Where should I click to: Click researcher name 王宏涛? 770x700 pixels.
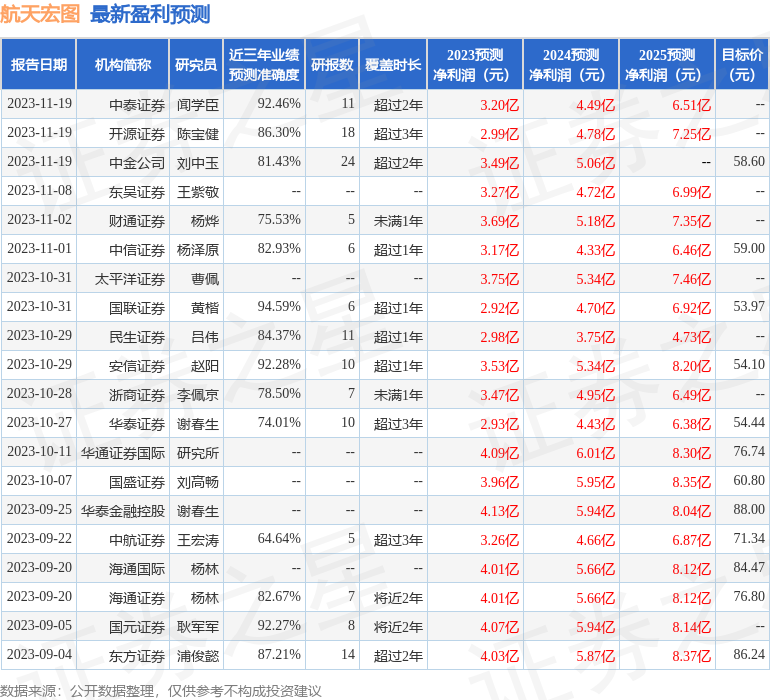tap(197, 539)
